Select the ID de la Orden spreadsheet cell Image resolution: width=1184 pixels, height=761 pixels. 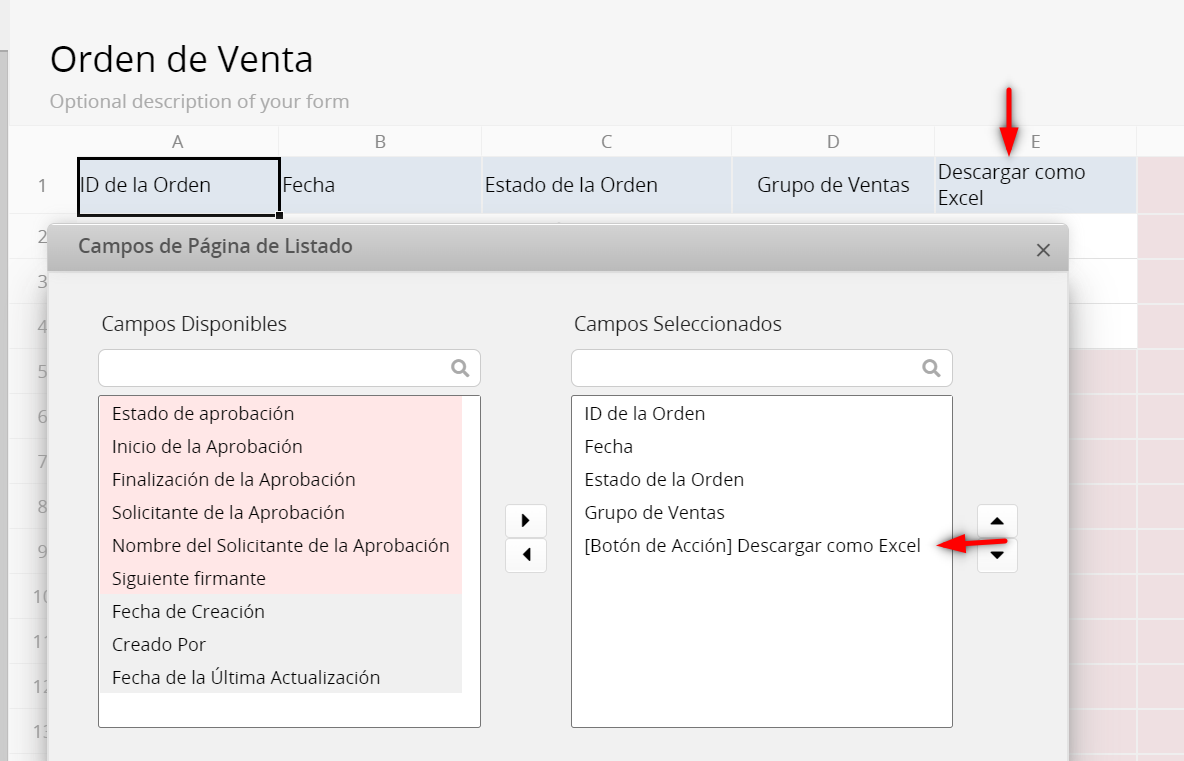[178, 185]
